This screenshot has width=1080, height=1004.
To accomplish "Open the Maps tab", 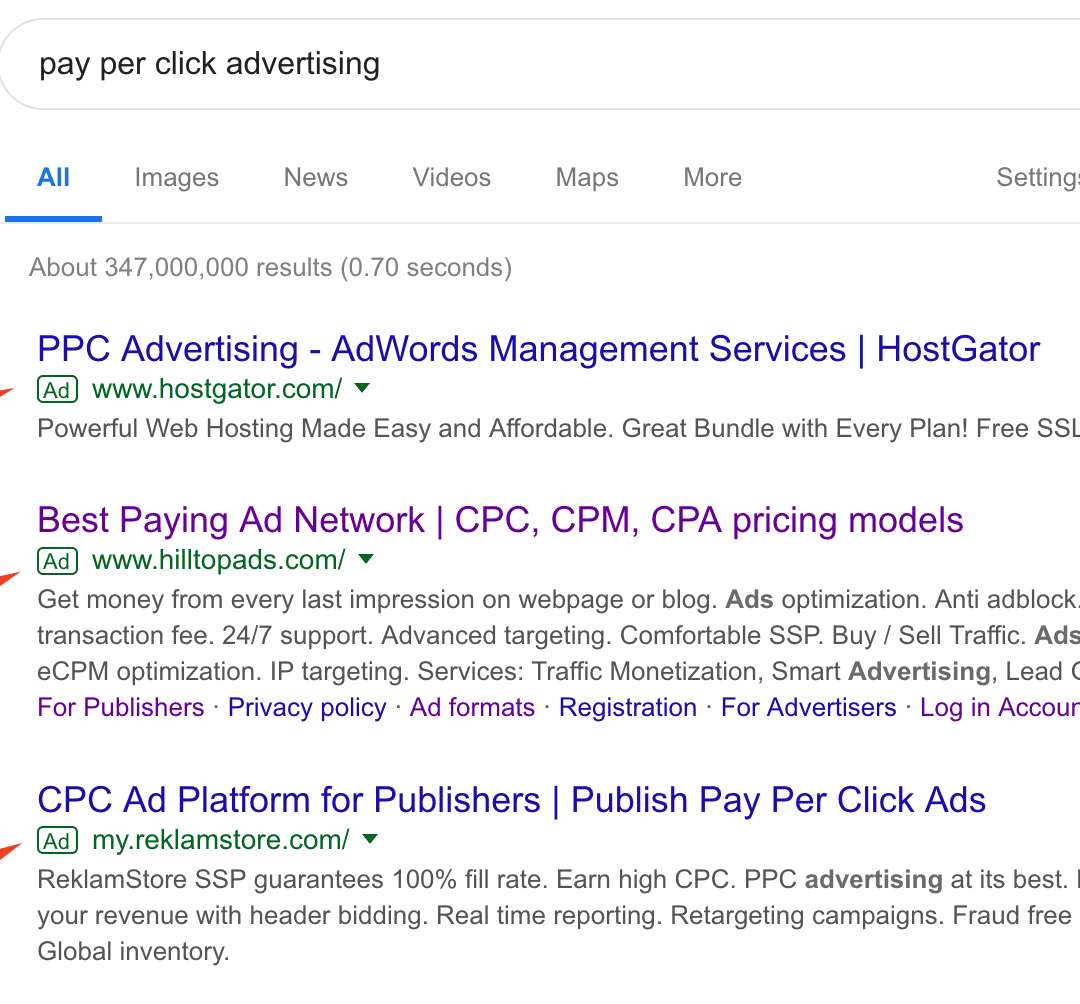I will pos(587,178).
